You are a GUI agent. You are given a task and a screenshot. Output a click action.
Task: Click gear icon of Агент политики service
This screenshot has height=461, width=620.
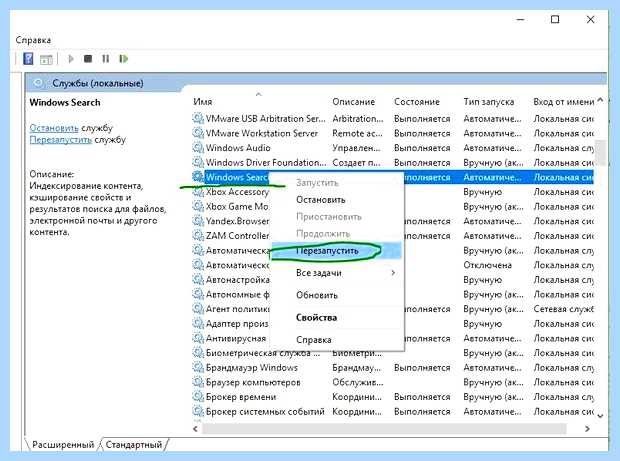(198, 309)
